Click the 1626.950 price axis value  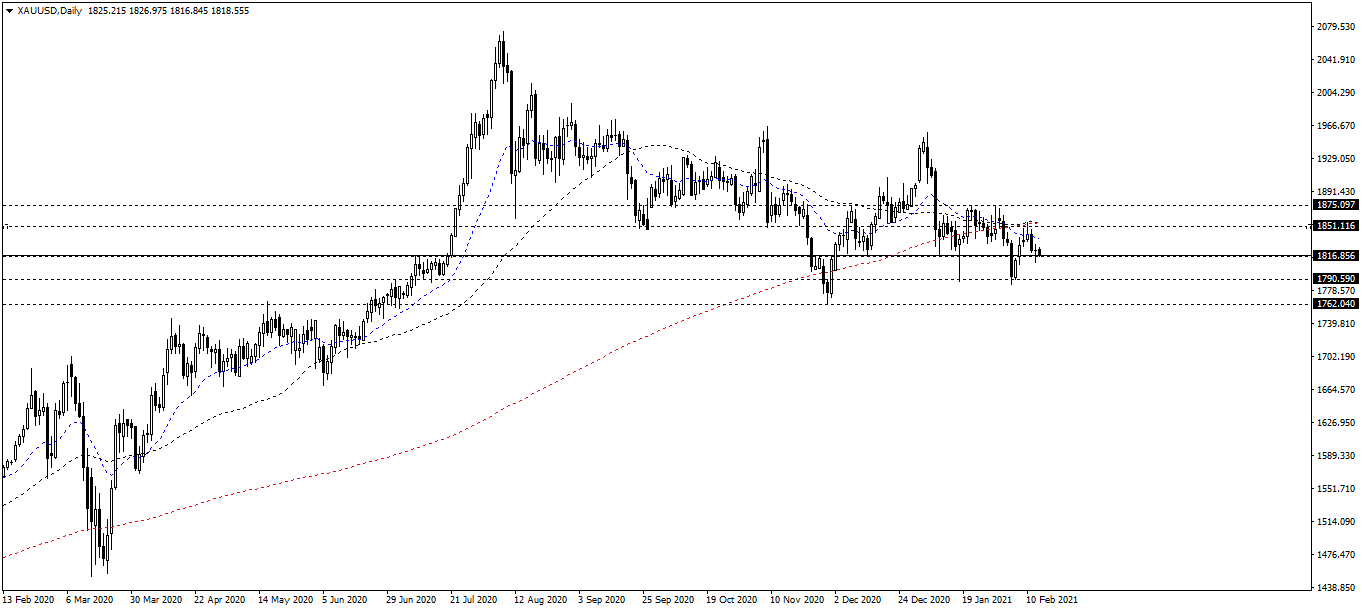pos(1337,423)
